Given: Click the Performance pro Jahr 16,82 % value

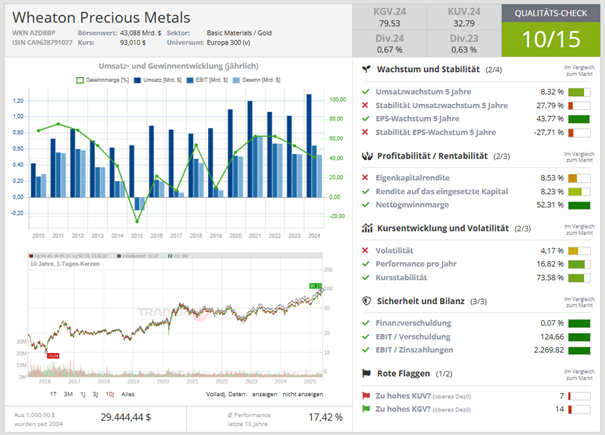Looking at the screenshot, I should tap(550, 264).
